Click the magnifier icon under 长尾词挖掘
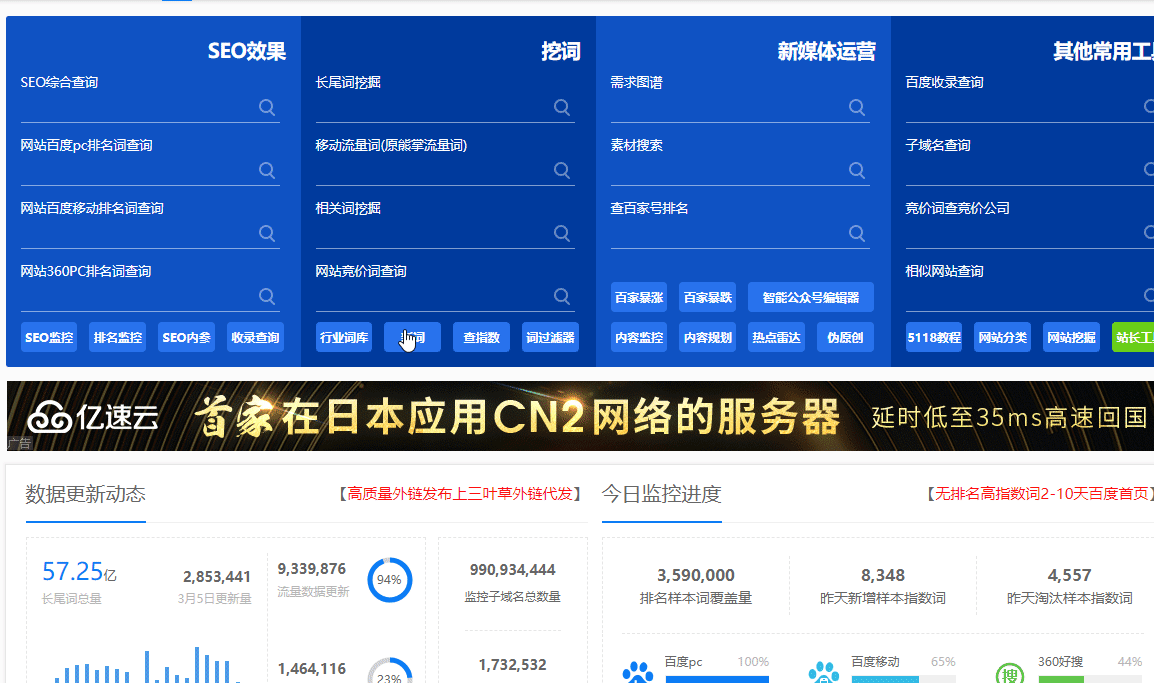The width and height of the screenshot is (1154, 683). tap(562, 107)
